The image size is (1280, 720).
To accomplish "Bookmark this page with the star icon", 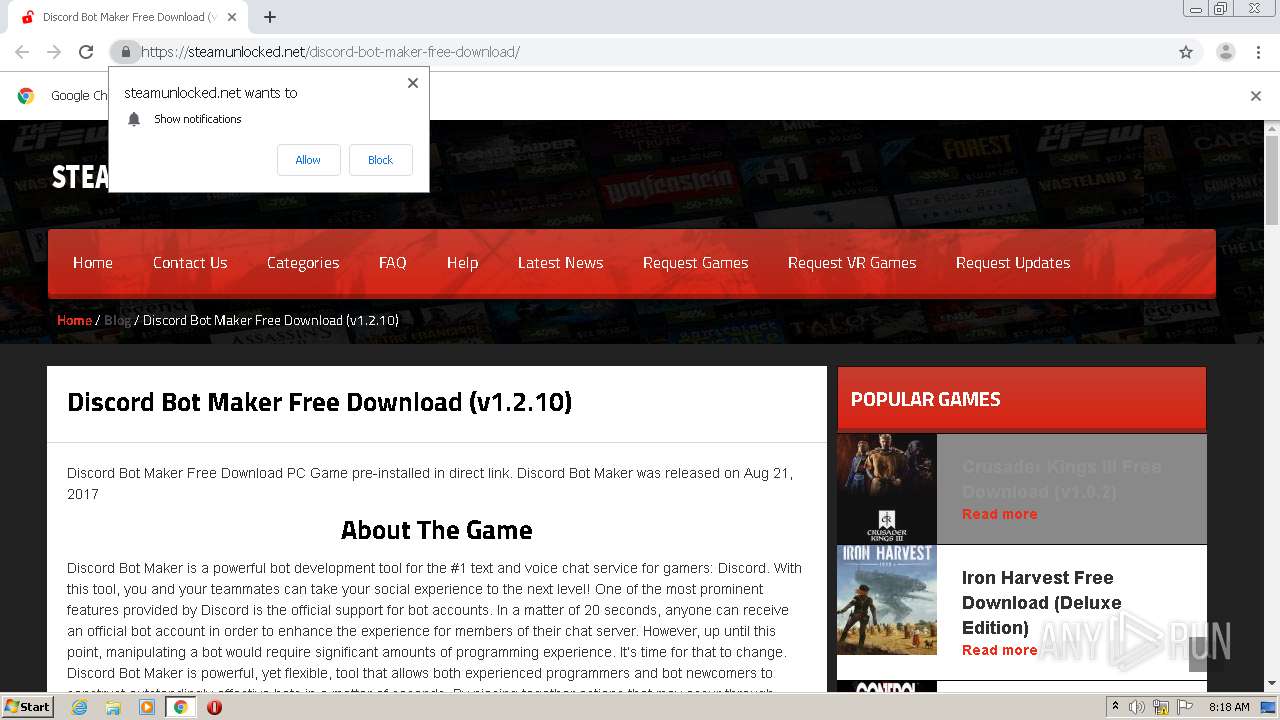I will click(1186, 52).
